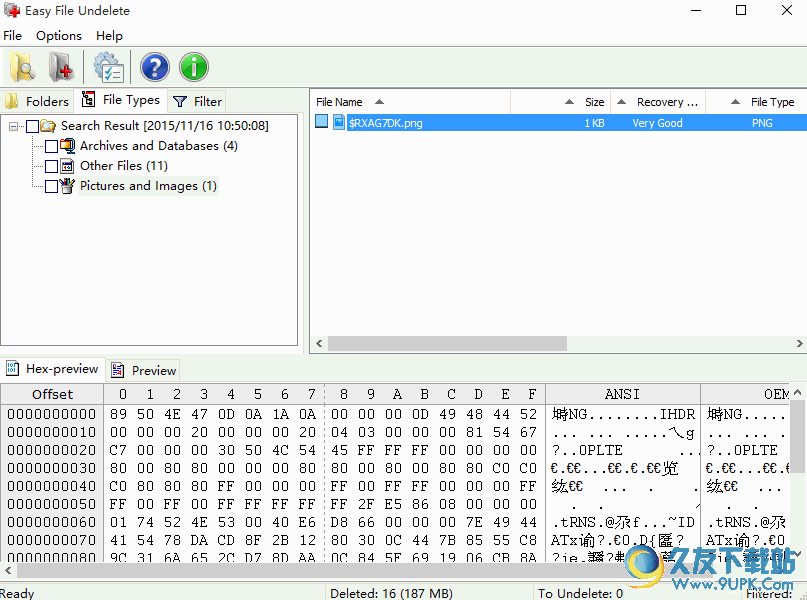Screen dimensions: 807x600
Task: Click the Archives and Databases category icon
Action: point(67,146)
